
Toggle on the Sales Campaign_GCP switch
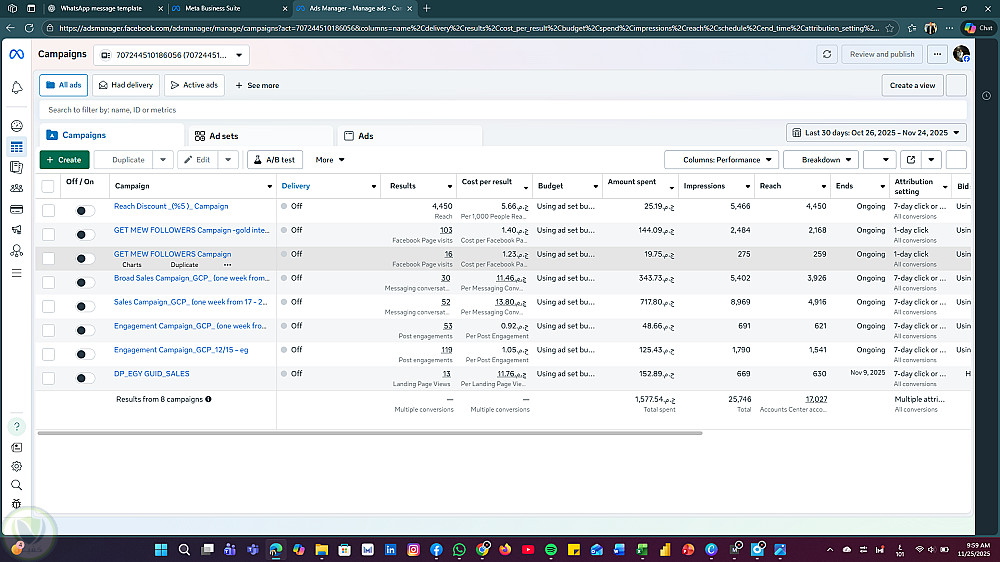84,306
